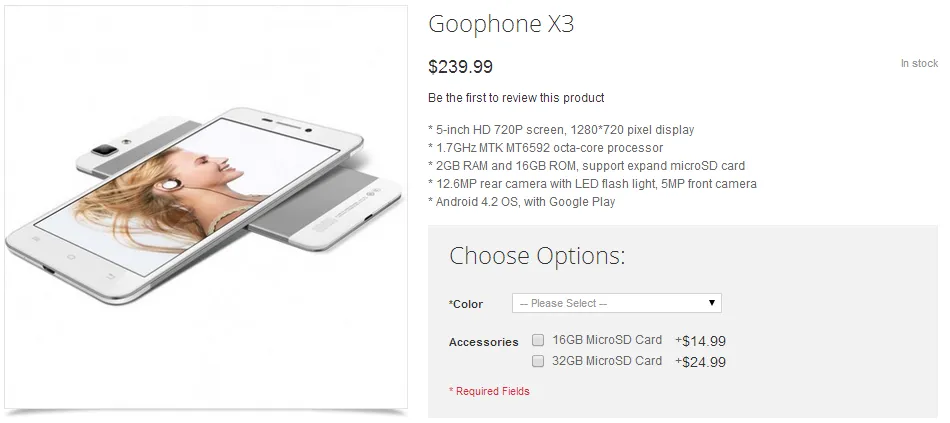Enable the 32GB MicroSD Card checkbox

click(538, 361)
